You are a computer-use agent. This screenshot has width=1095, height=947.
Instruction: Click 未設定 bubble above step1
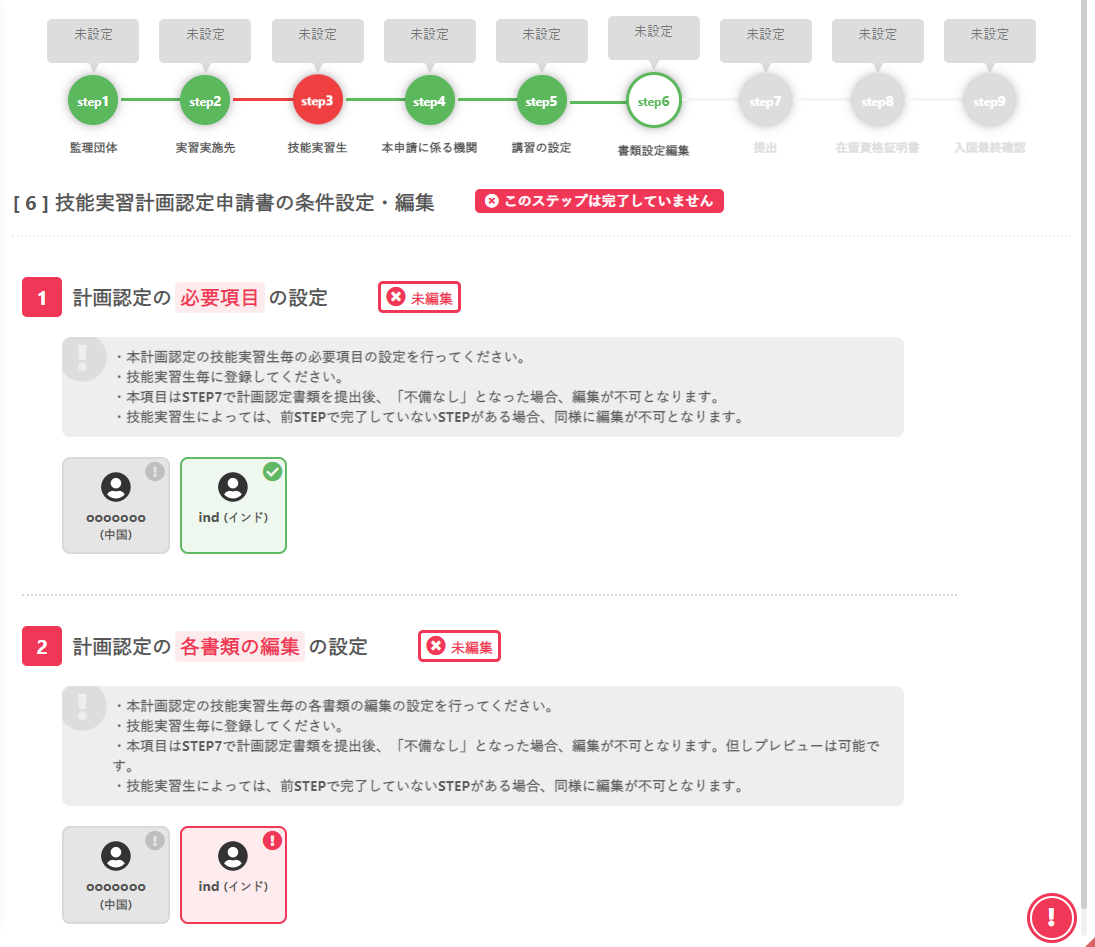pyautogui.click(x=93, y=35)
